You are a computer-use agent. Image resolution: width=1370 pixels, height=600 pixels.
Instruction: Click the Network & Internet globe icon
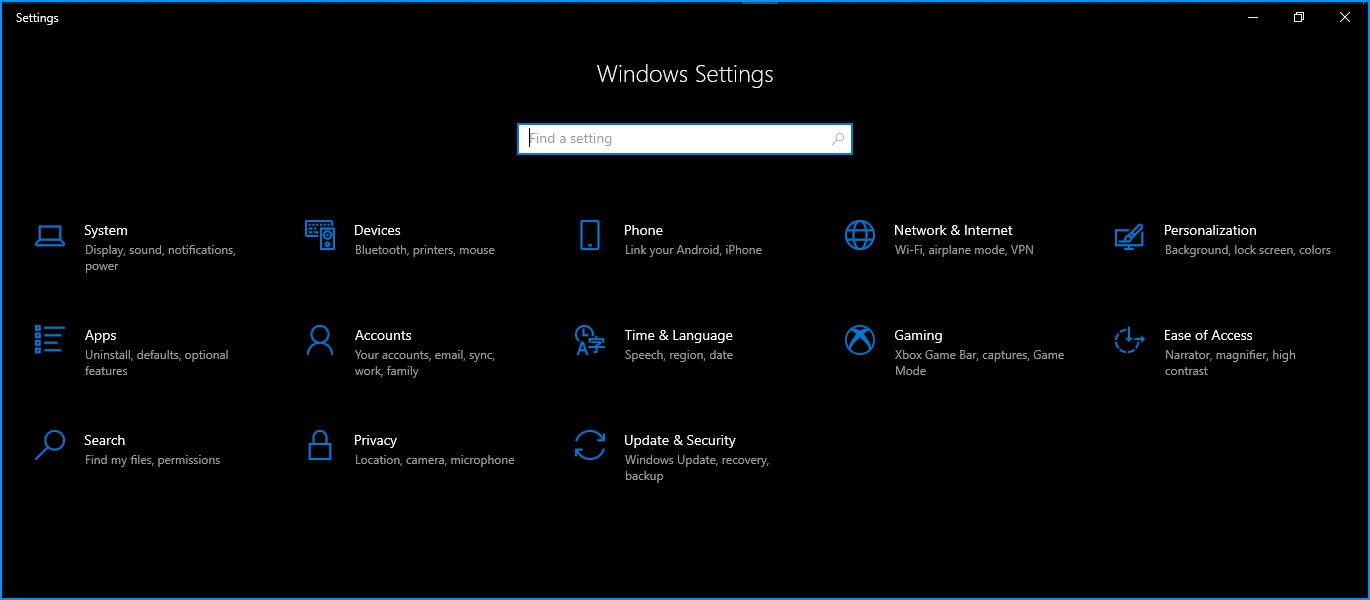(x=860, y=235)
